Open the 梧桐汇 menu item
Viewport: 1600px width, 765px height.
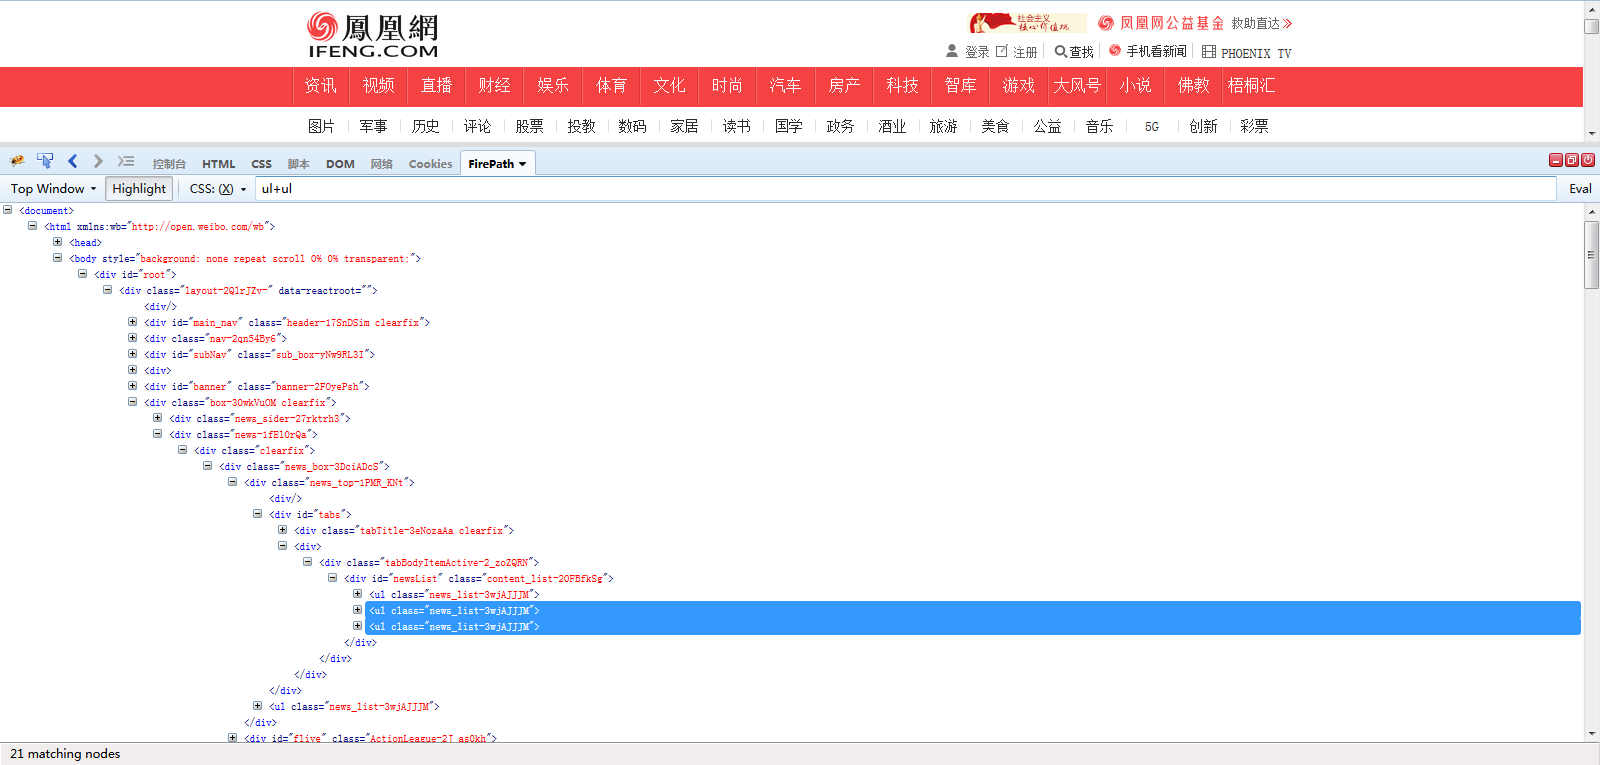[x=1252, y=86]
